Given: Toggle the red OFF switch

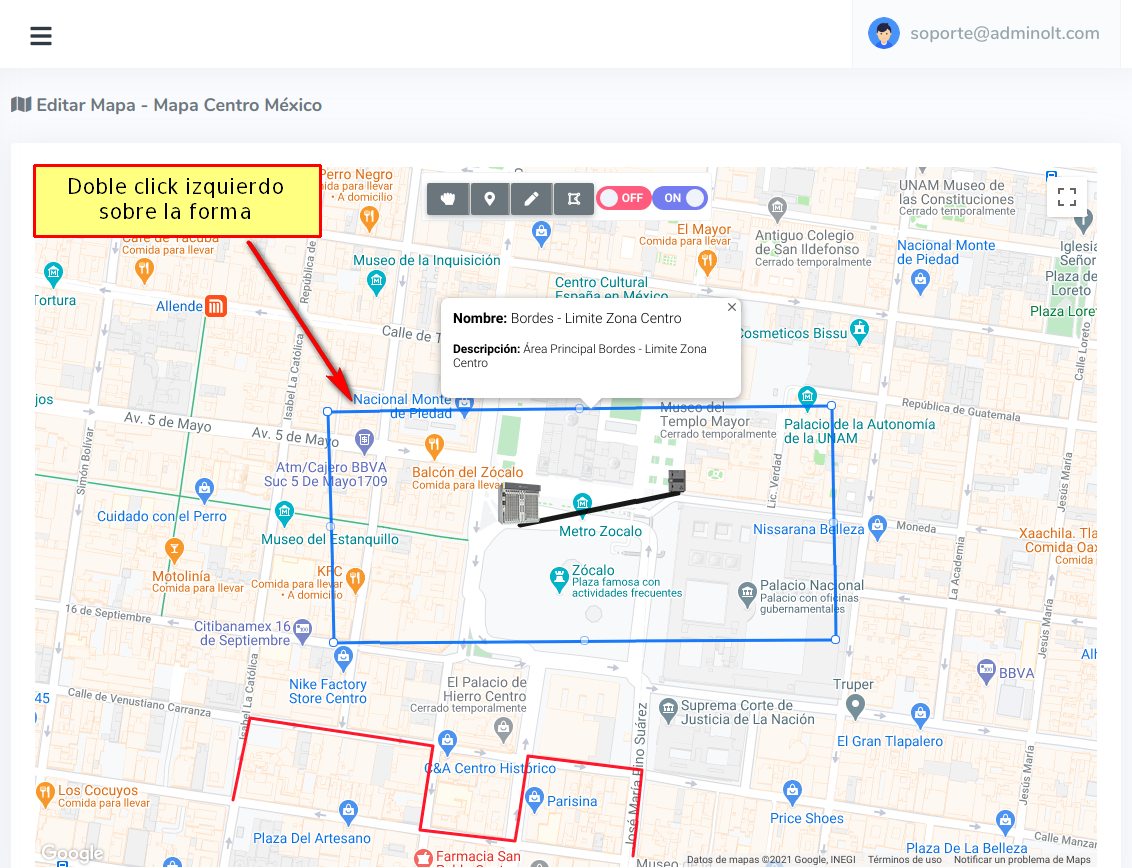Looking at the screenshot, I should tap(623, 198).
